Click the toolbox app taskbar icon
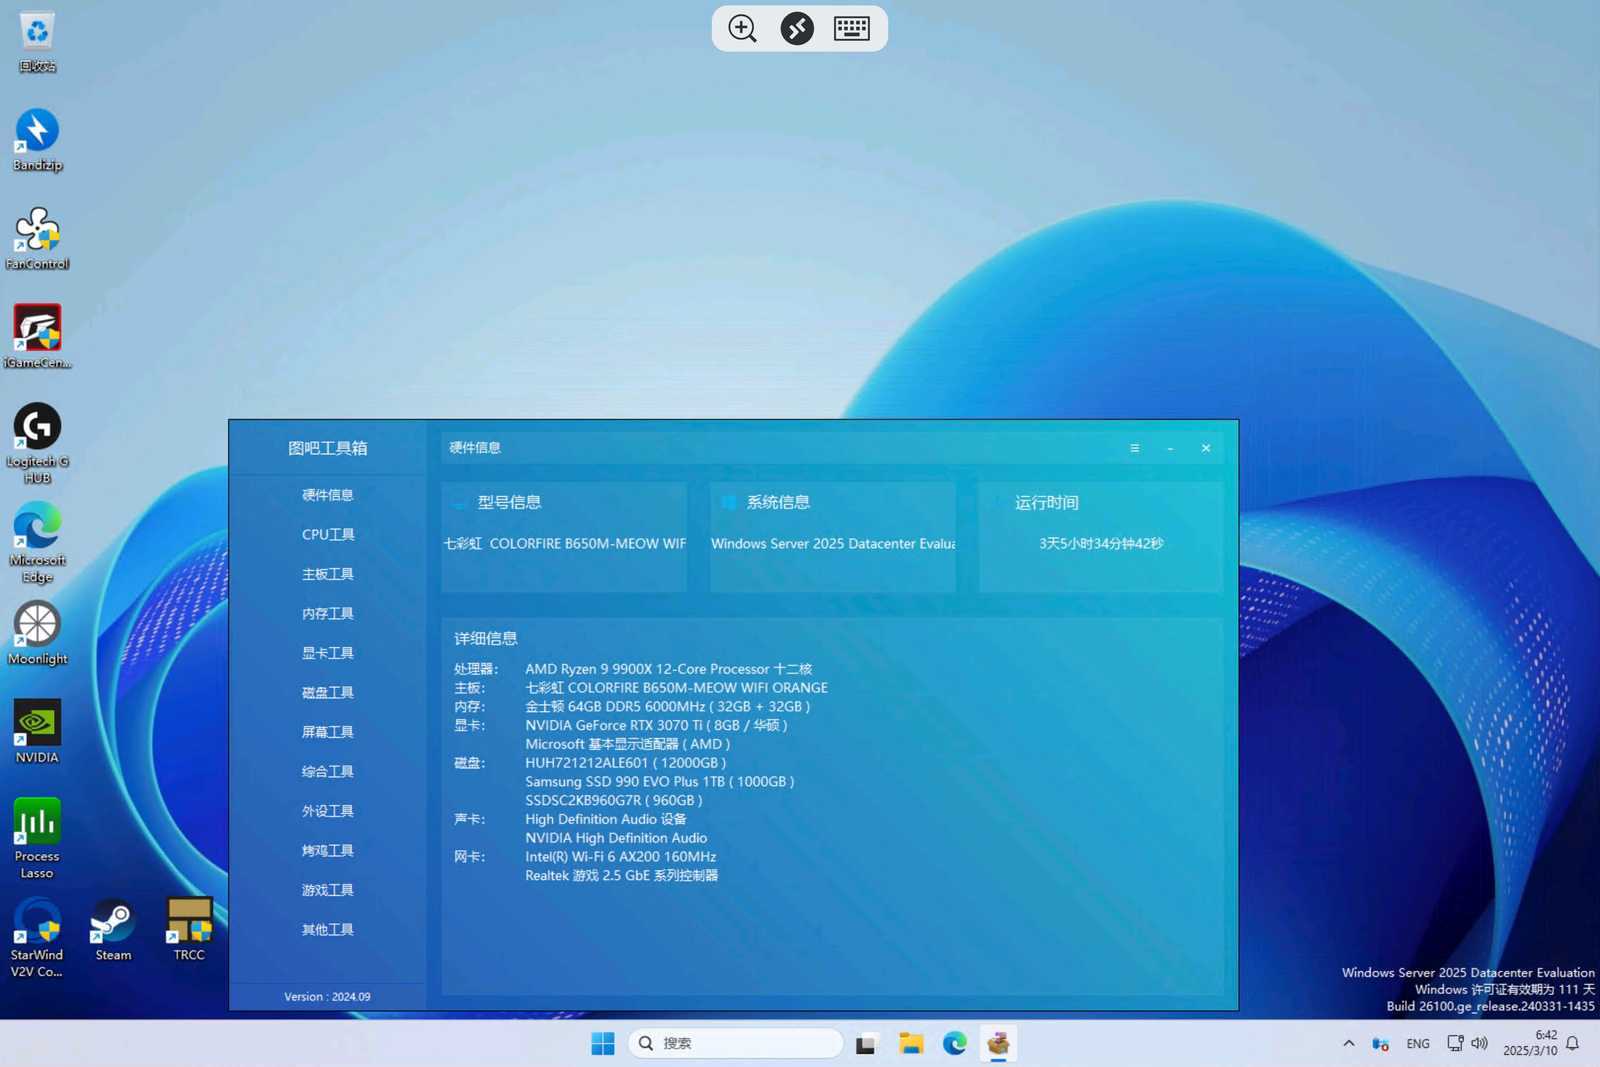Viewport: 1600px width, 1067px height. (x=998, y=1044)
